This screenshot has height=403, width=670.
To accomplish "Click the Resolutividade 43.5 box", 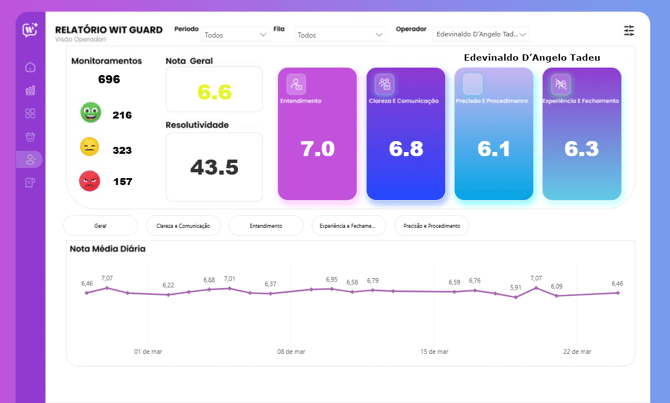I will (x=214, y=167).
